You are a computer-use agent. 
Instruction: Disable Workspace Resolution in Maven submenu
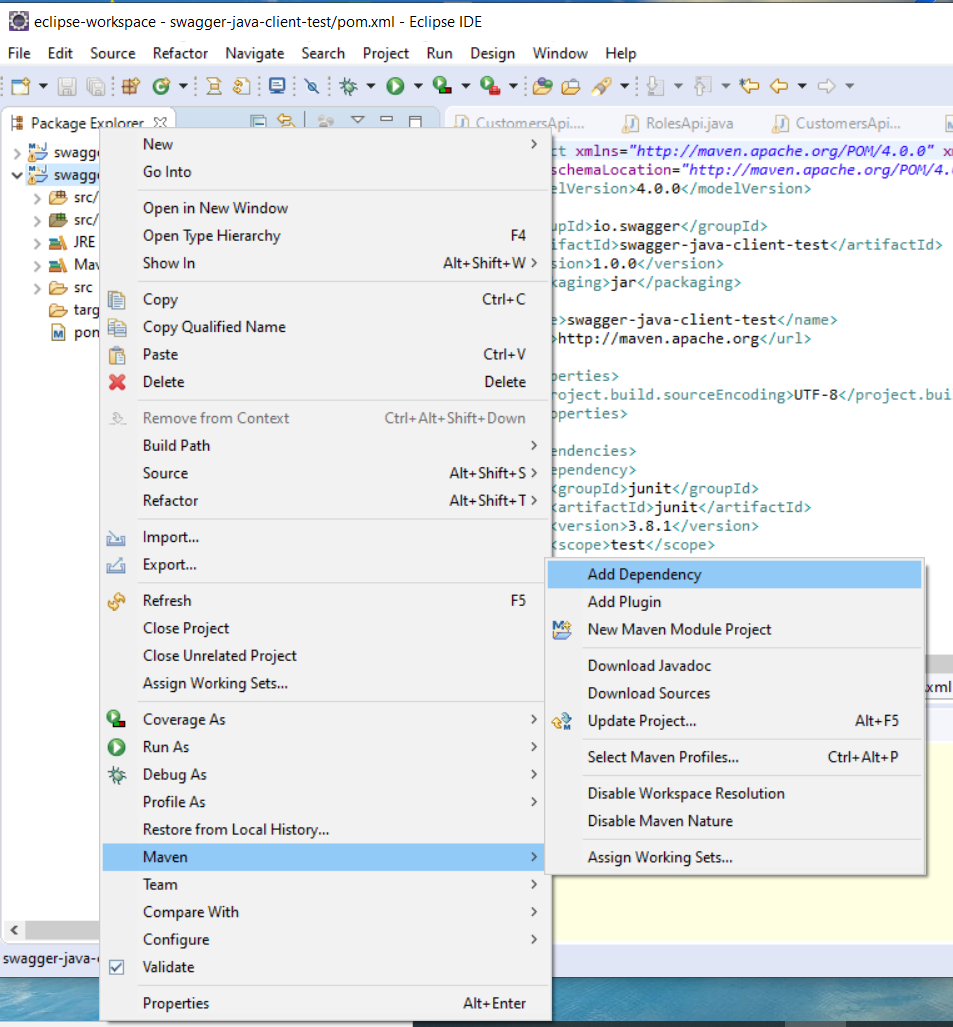(685, 793)
